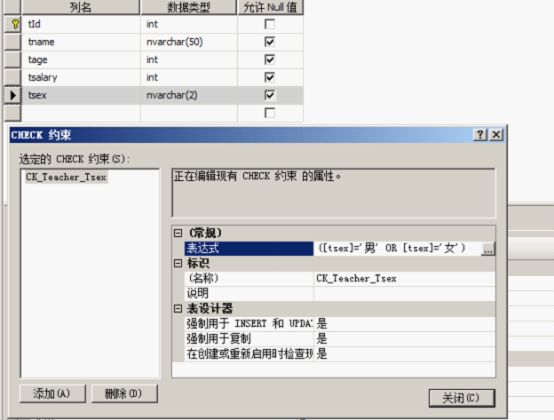This screenshot has height=420, width=554.
Task: Open the expression editor ellipsis button
Action: pyautogui.click(x=488, y=249)
